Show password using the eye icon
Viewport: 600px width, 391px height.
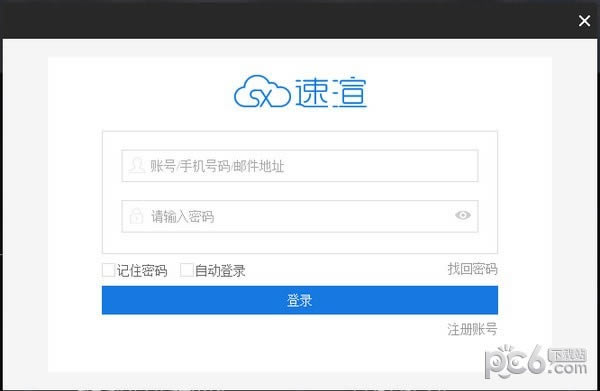(463, 215)
